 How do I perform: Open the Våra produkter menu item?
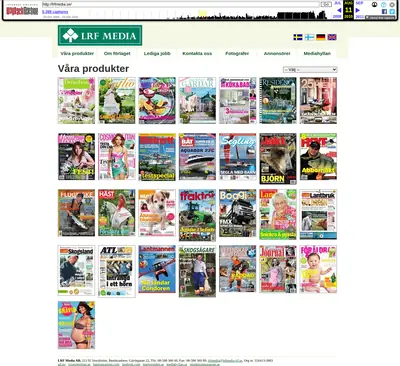(77, 53)
